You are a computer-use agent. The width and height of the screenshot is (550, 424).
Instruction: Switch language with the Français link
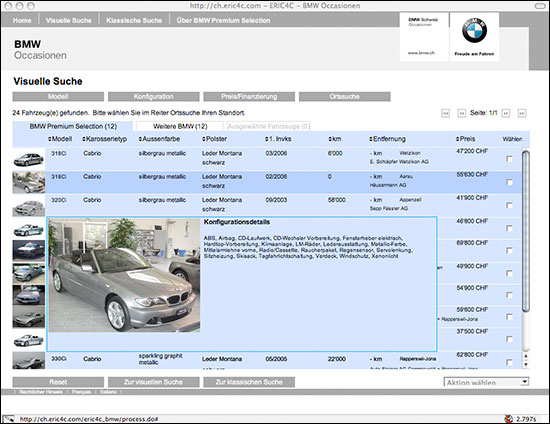(81, 392)
